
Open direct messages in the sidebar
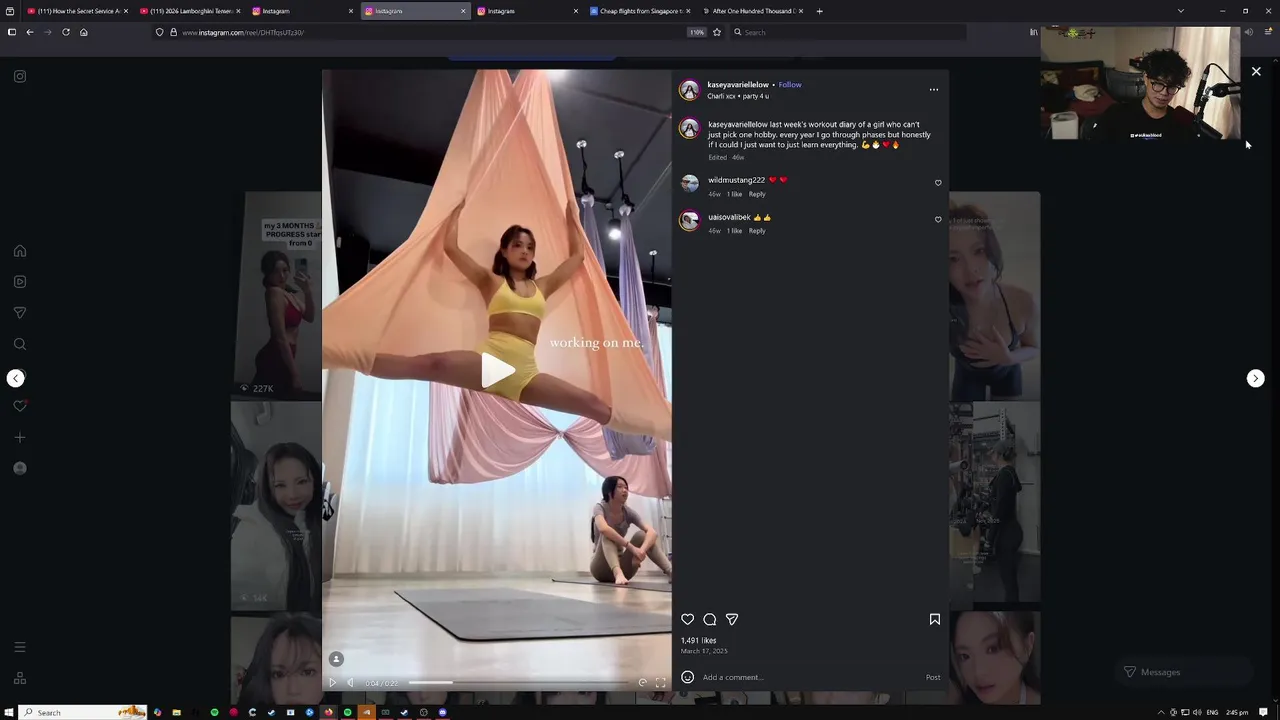20,313
